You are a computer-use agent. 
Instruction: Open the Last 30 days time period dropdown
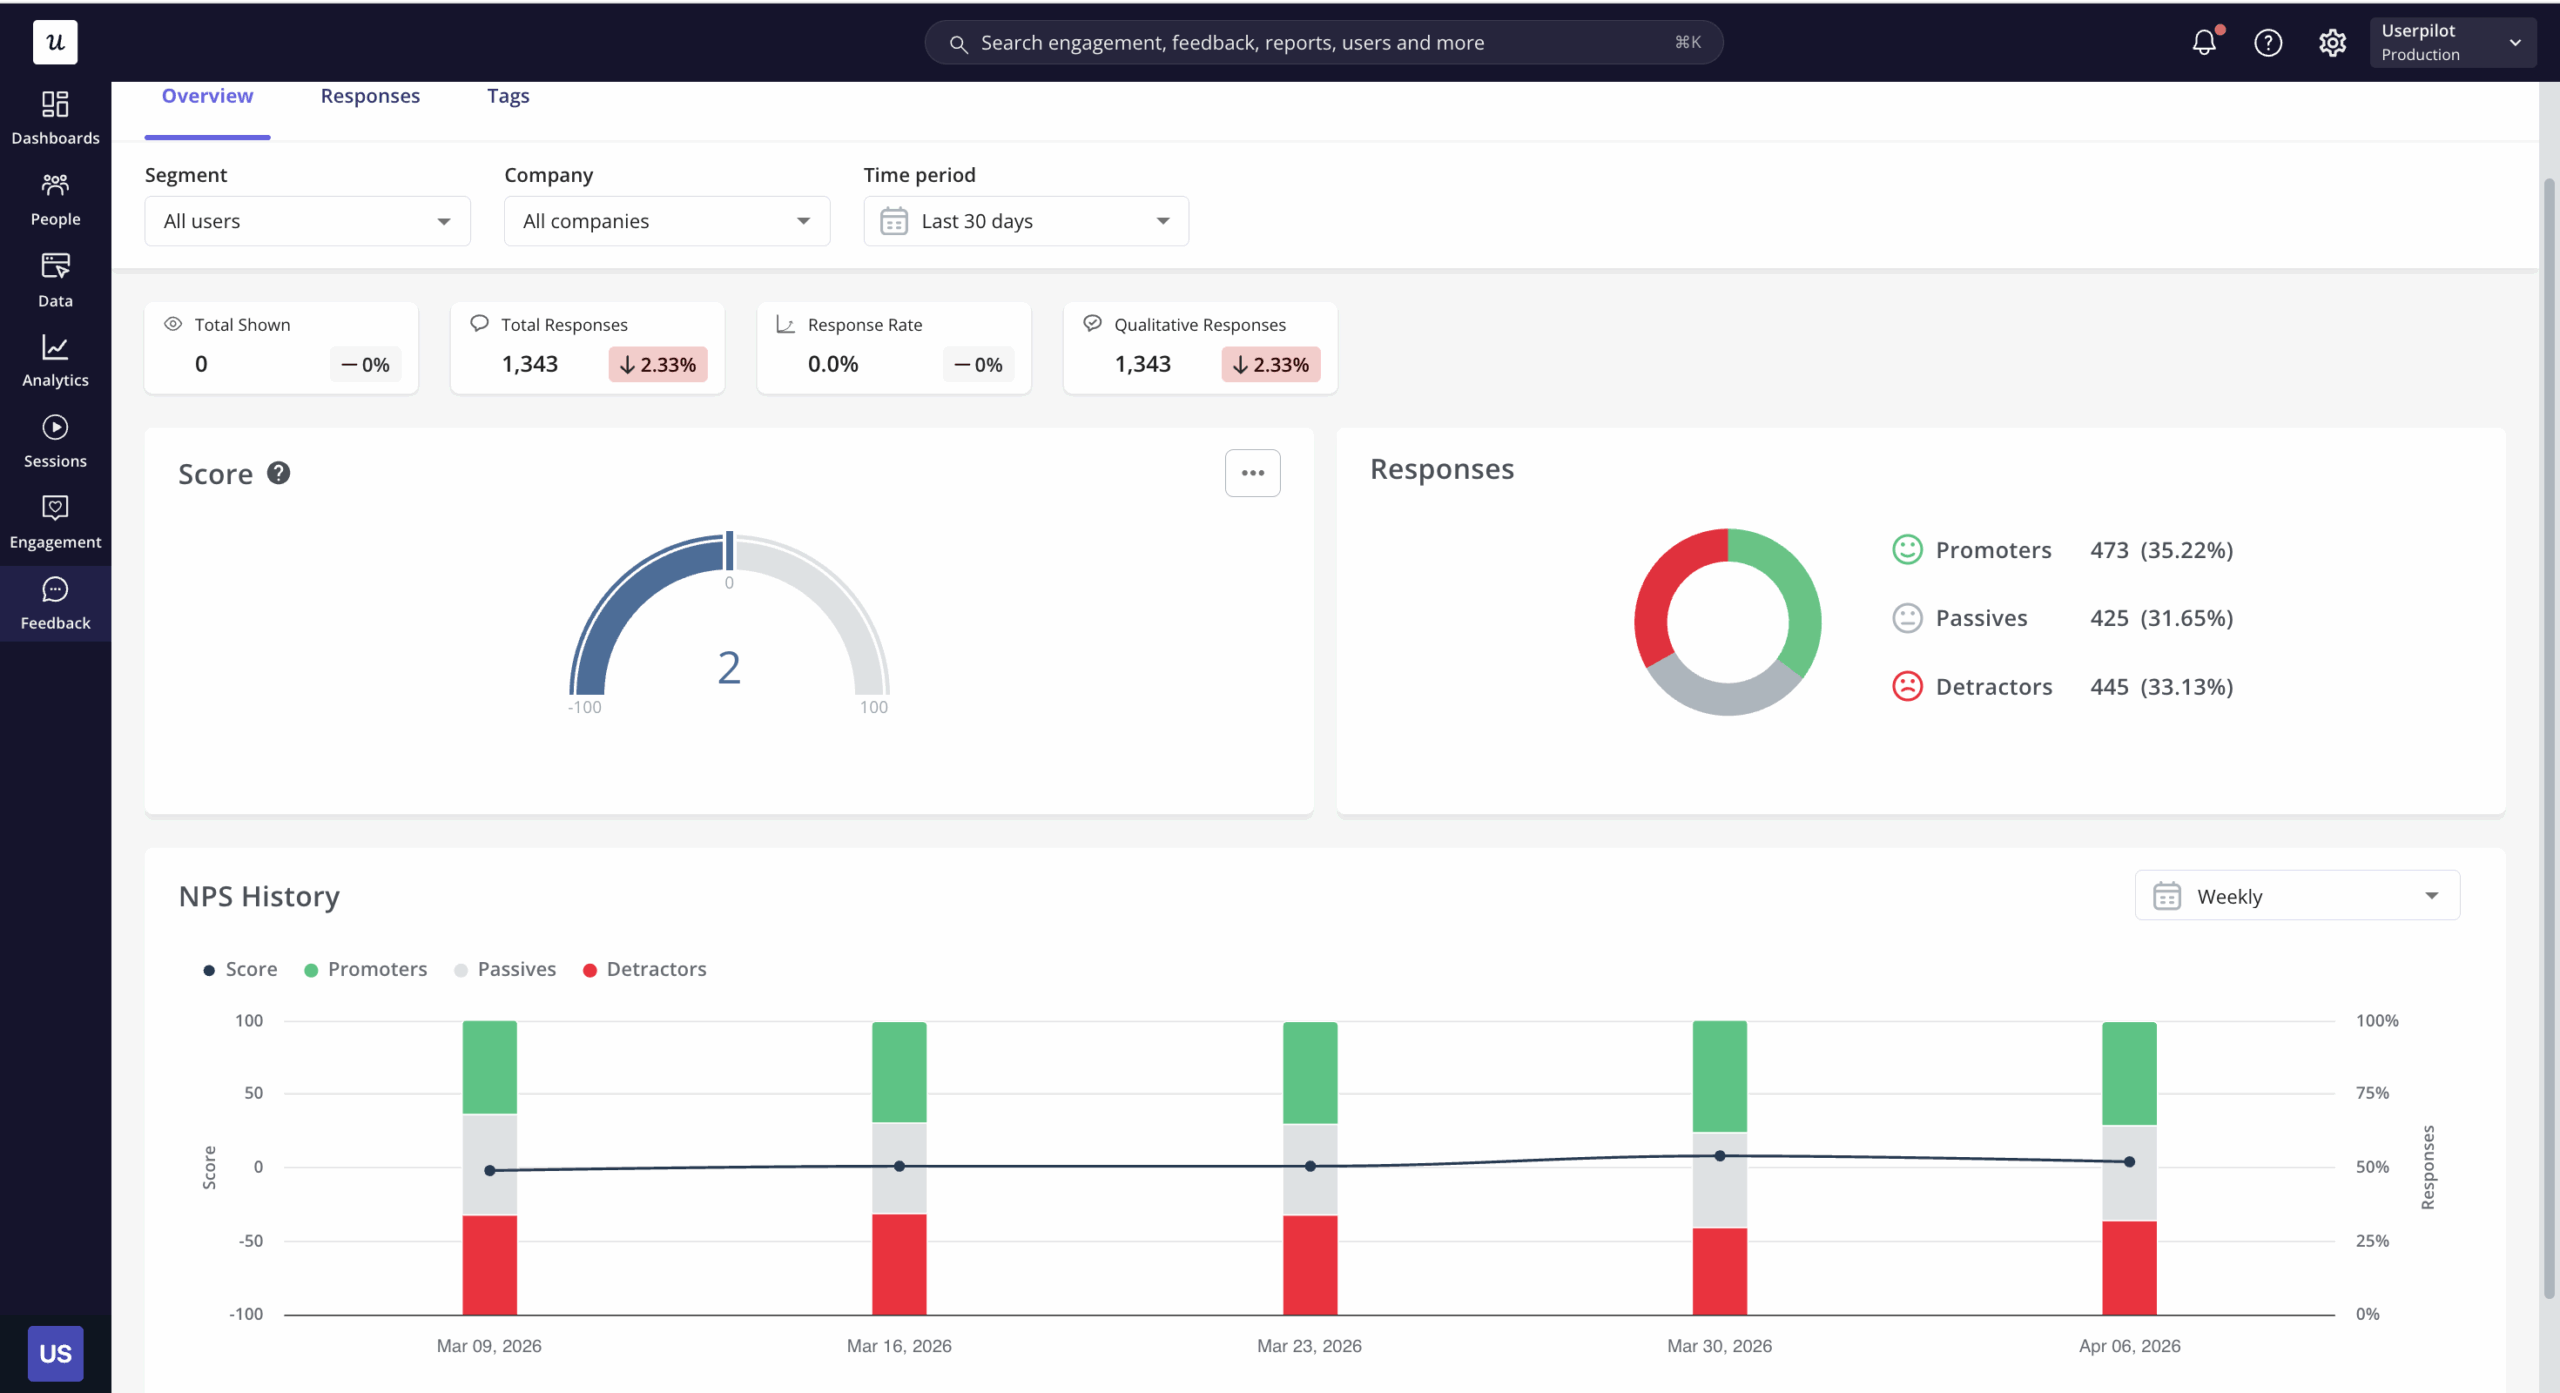coord(1026,221)
